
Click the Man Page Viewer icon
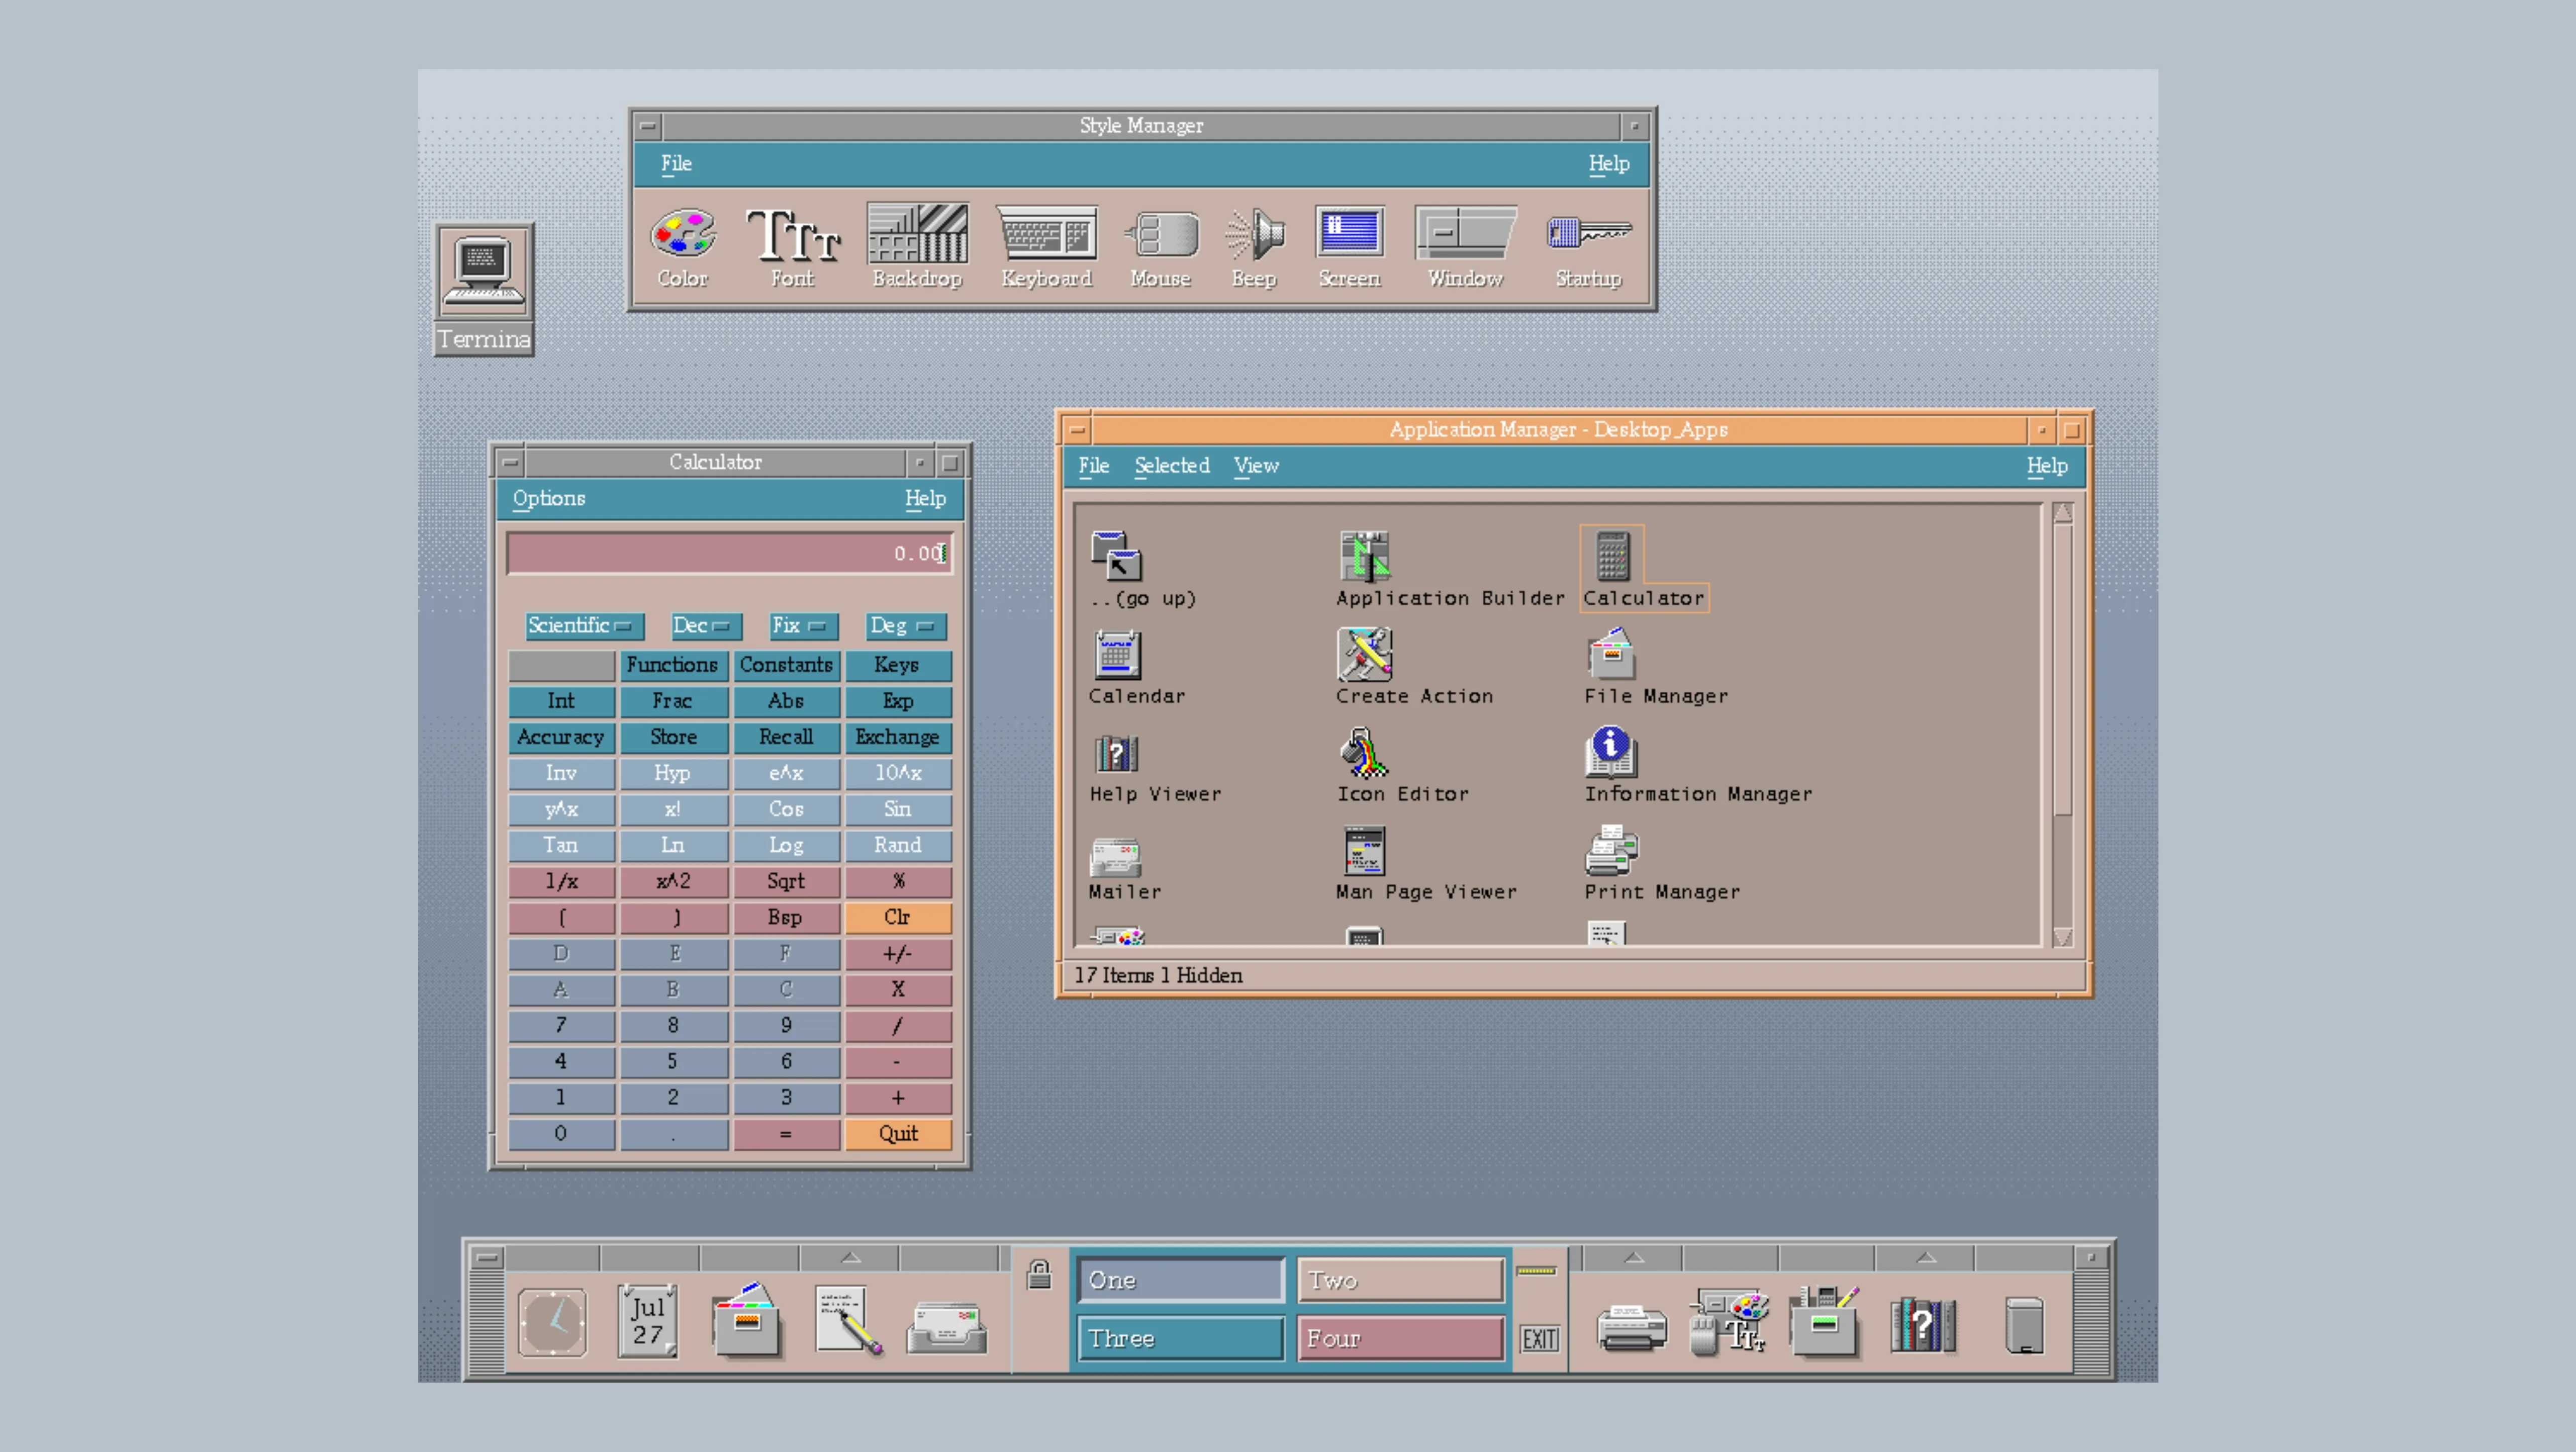(x=1364, y=851)
